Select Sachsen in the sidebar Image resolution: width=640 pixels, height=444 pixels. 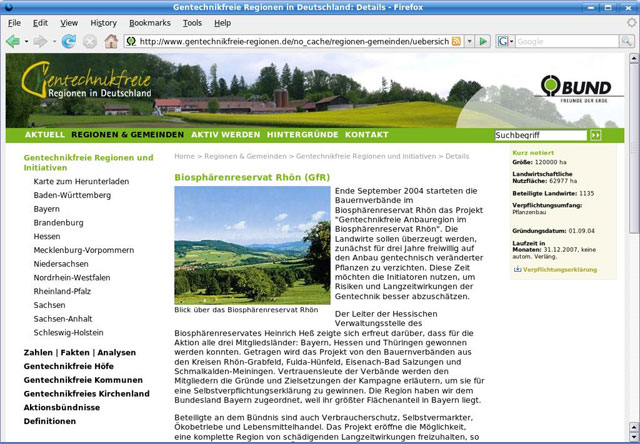pyautogui.click(x=49, y=305)
